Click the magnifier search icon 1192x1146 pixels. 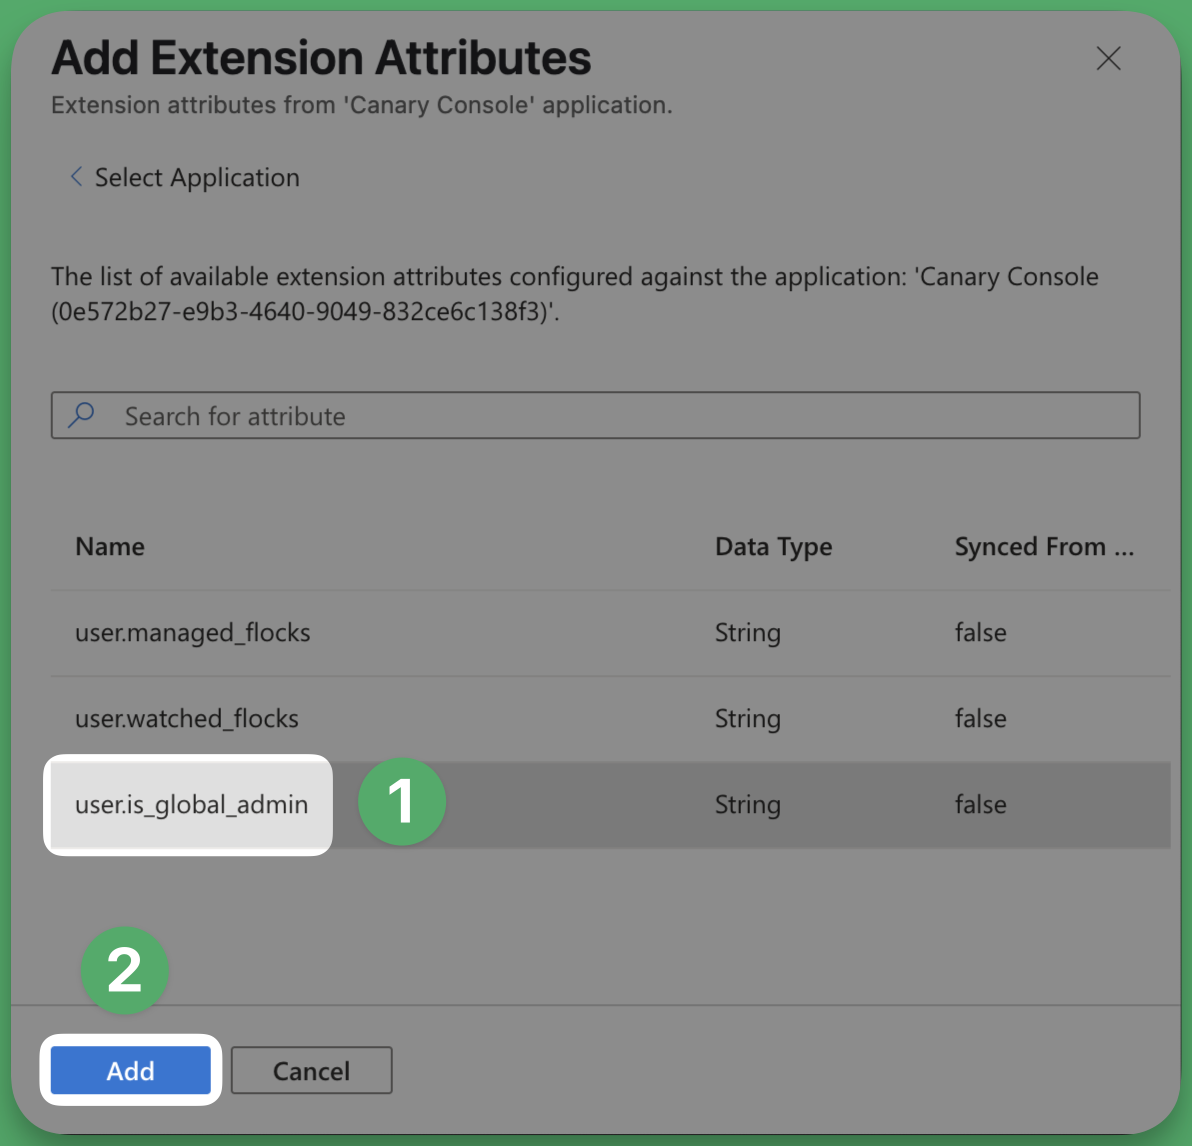(81, 415)
